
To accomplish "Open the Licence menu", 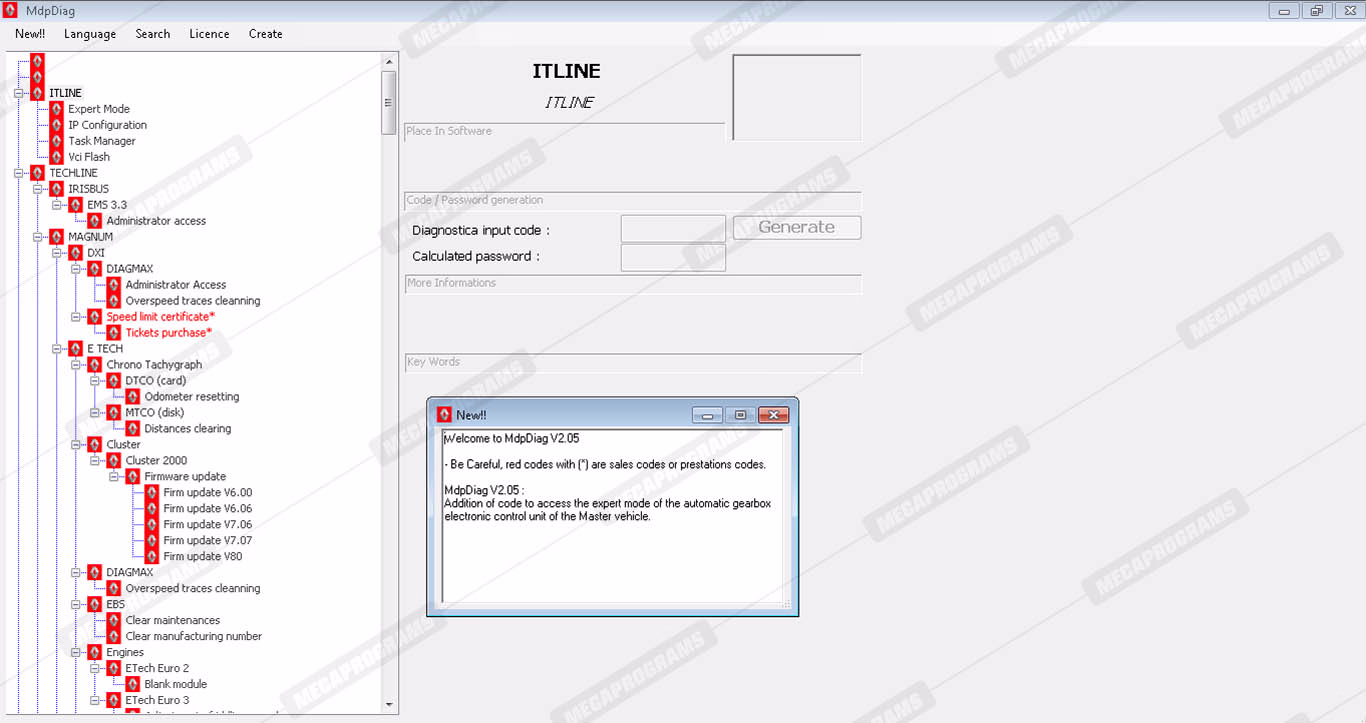I will point(209,34).
